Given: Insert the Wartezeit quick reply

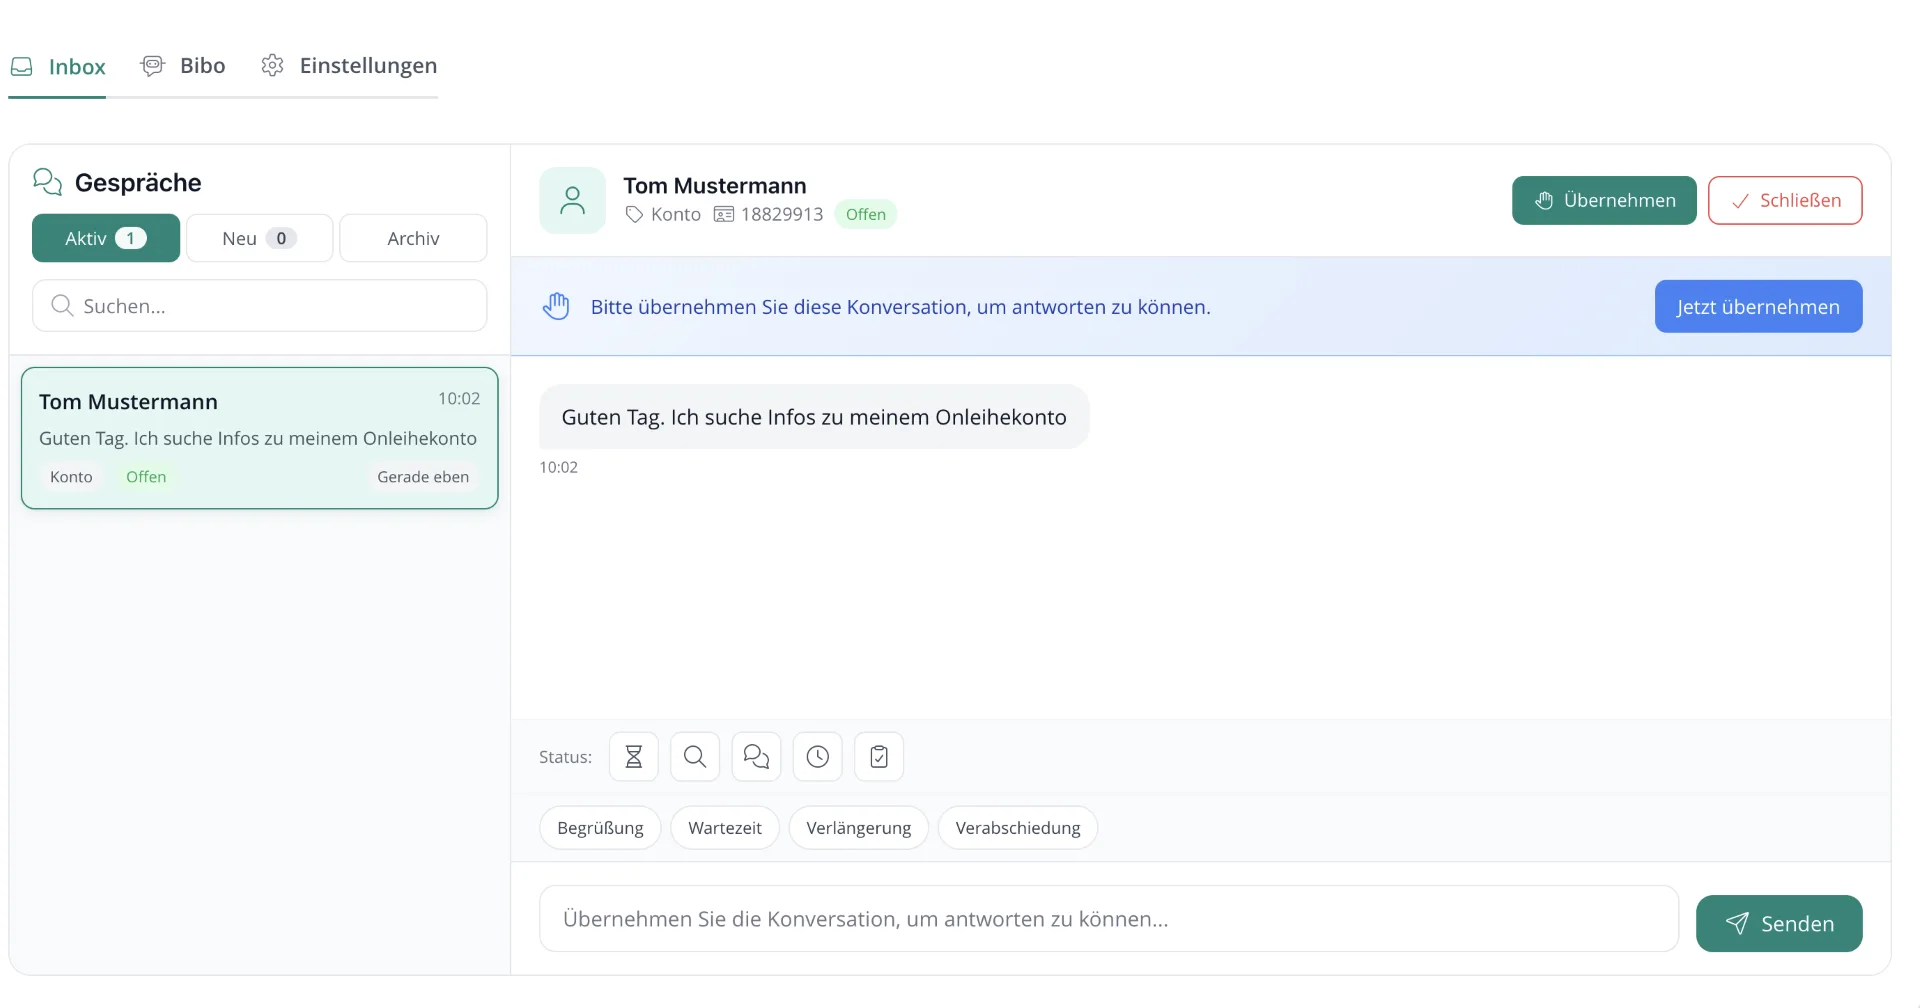Looking at the screenshot, I should pyautogui.click(x=725, y=828).
